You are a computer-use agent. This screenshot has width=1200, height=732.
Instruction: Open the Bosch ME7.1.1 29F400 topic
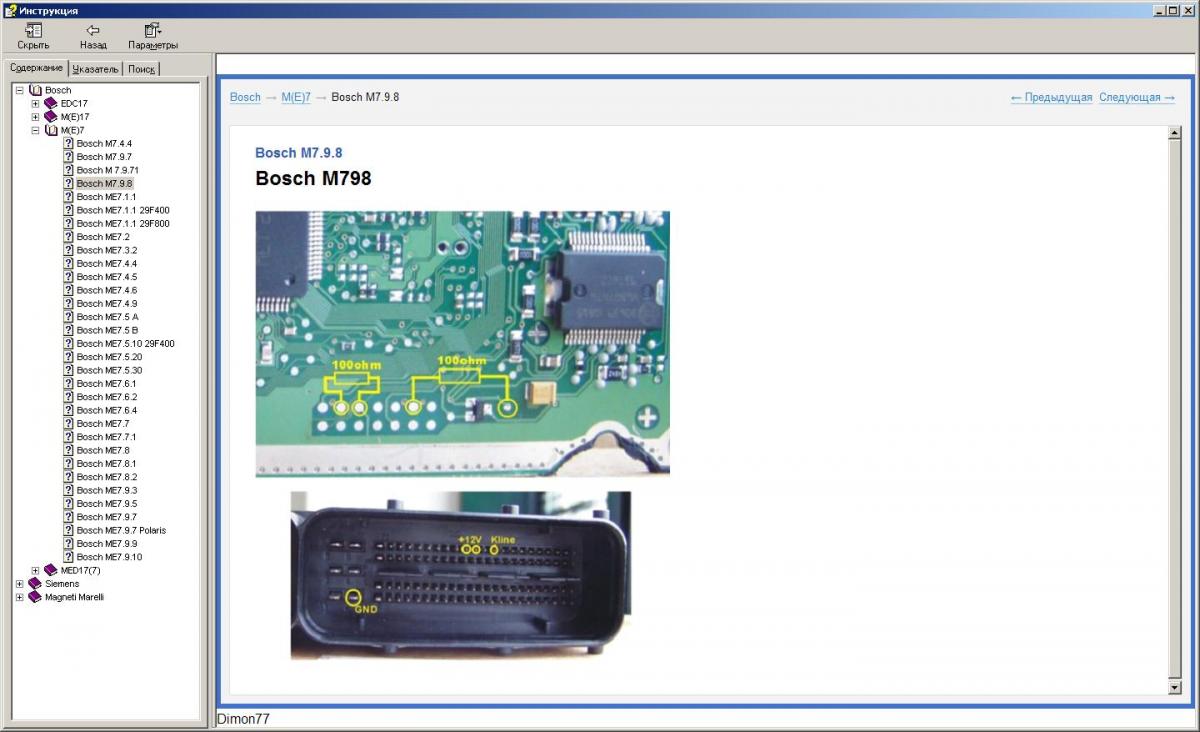point(123,210)
